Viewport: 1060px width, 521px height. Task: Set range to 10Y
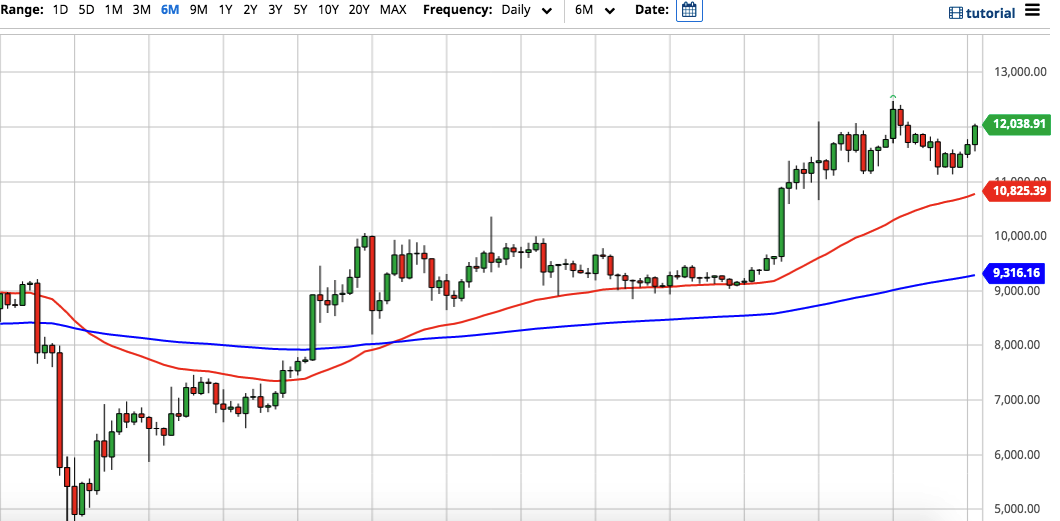click(x=328, y=10)
